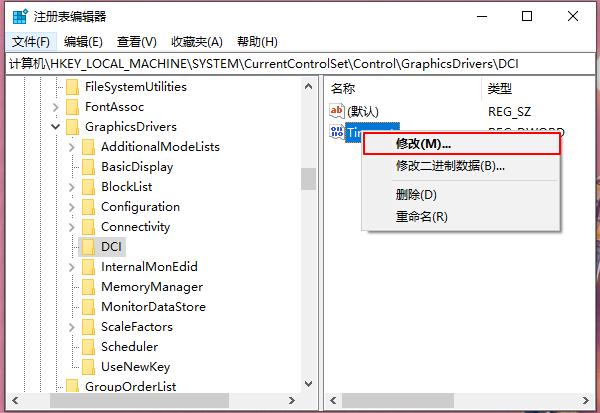Viewport: 600px width, 413px height.
Task: Expand the InternalMonEdid key
Action: [72, 267]
